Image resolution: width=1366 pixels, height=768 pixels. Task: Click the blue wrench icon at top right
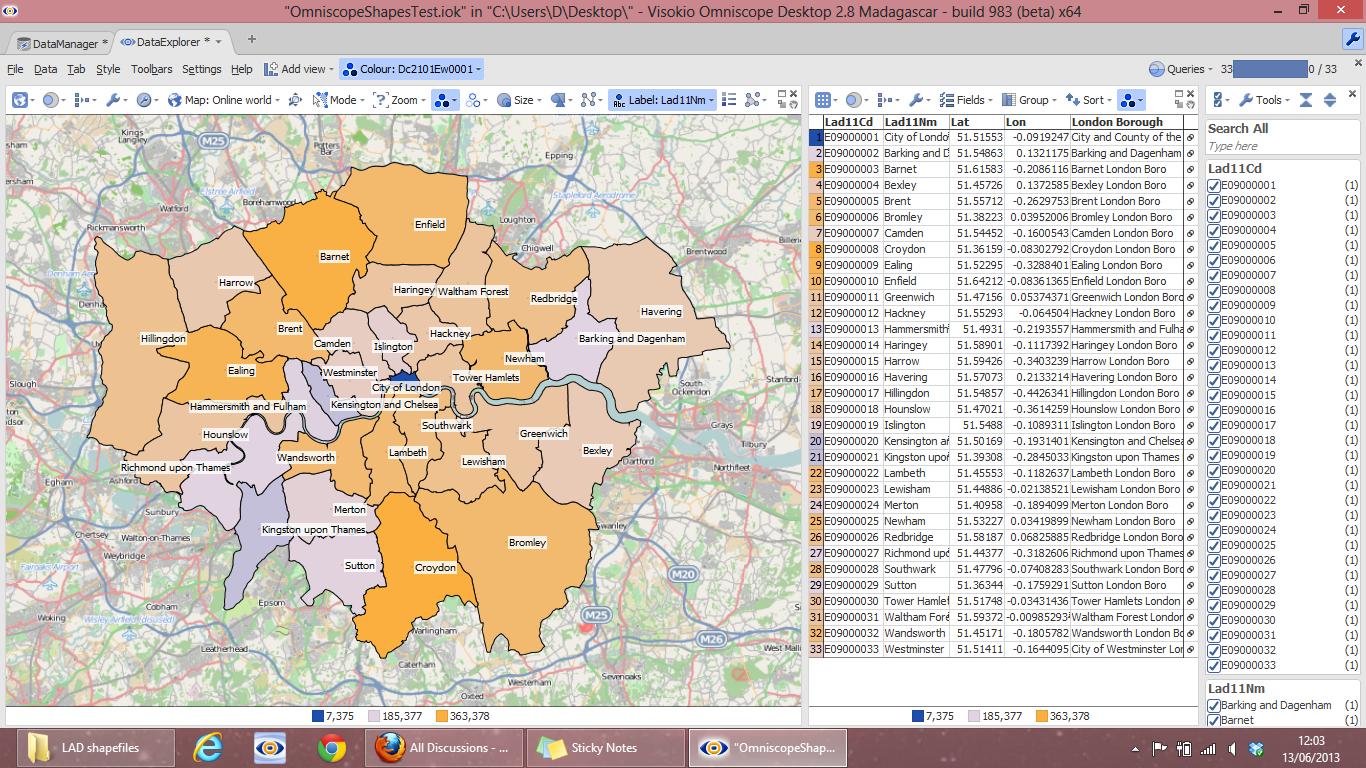pyautogui.click(x=1352, y=39)
